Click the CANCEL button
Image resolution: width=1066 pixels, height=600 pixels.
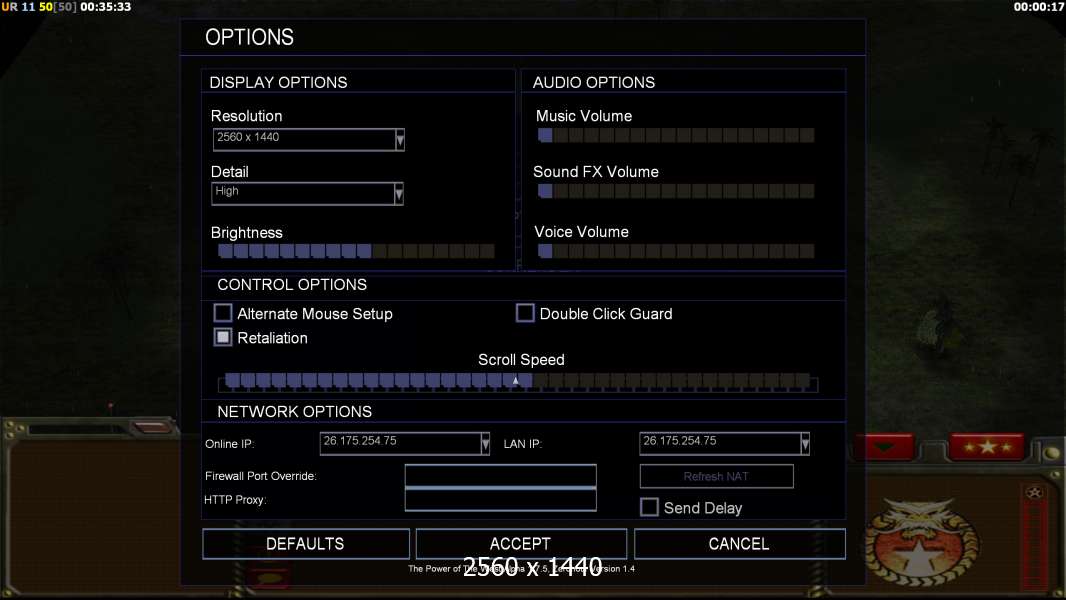tap(740, 544)
